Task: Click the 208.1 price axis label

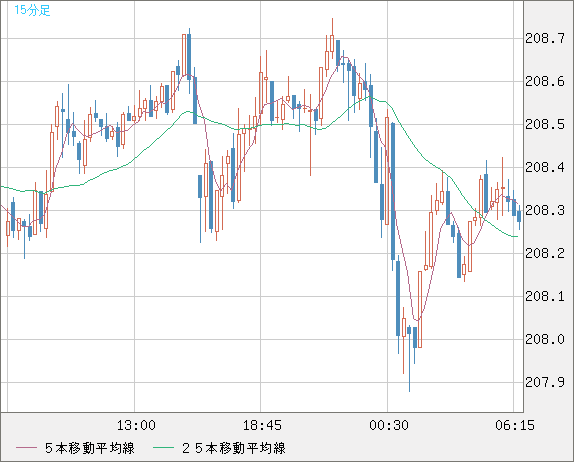Action: pyautogui.click(x=545, y=297)
